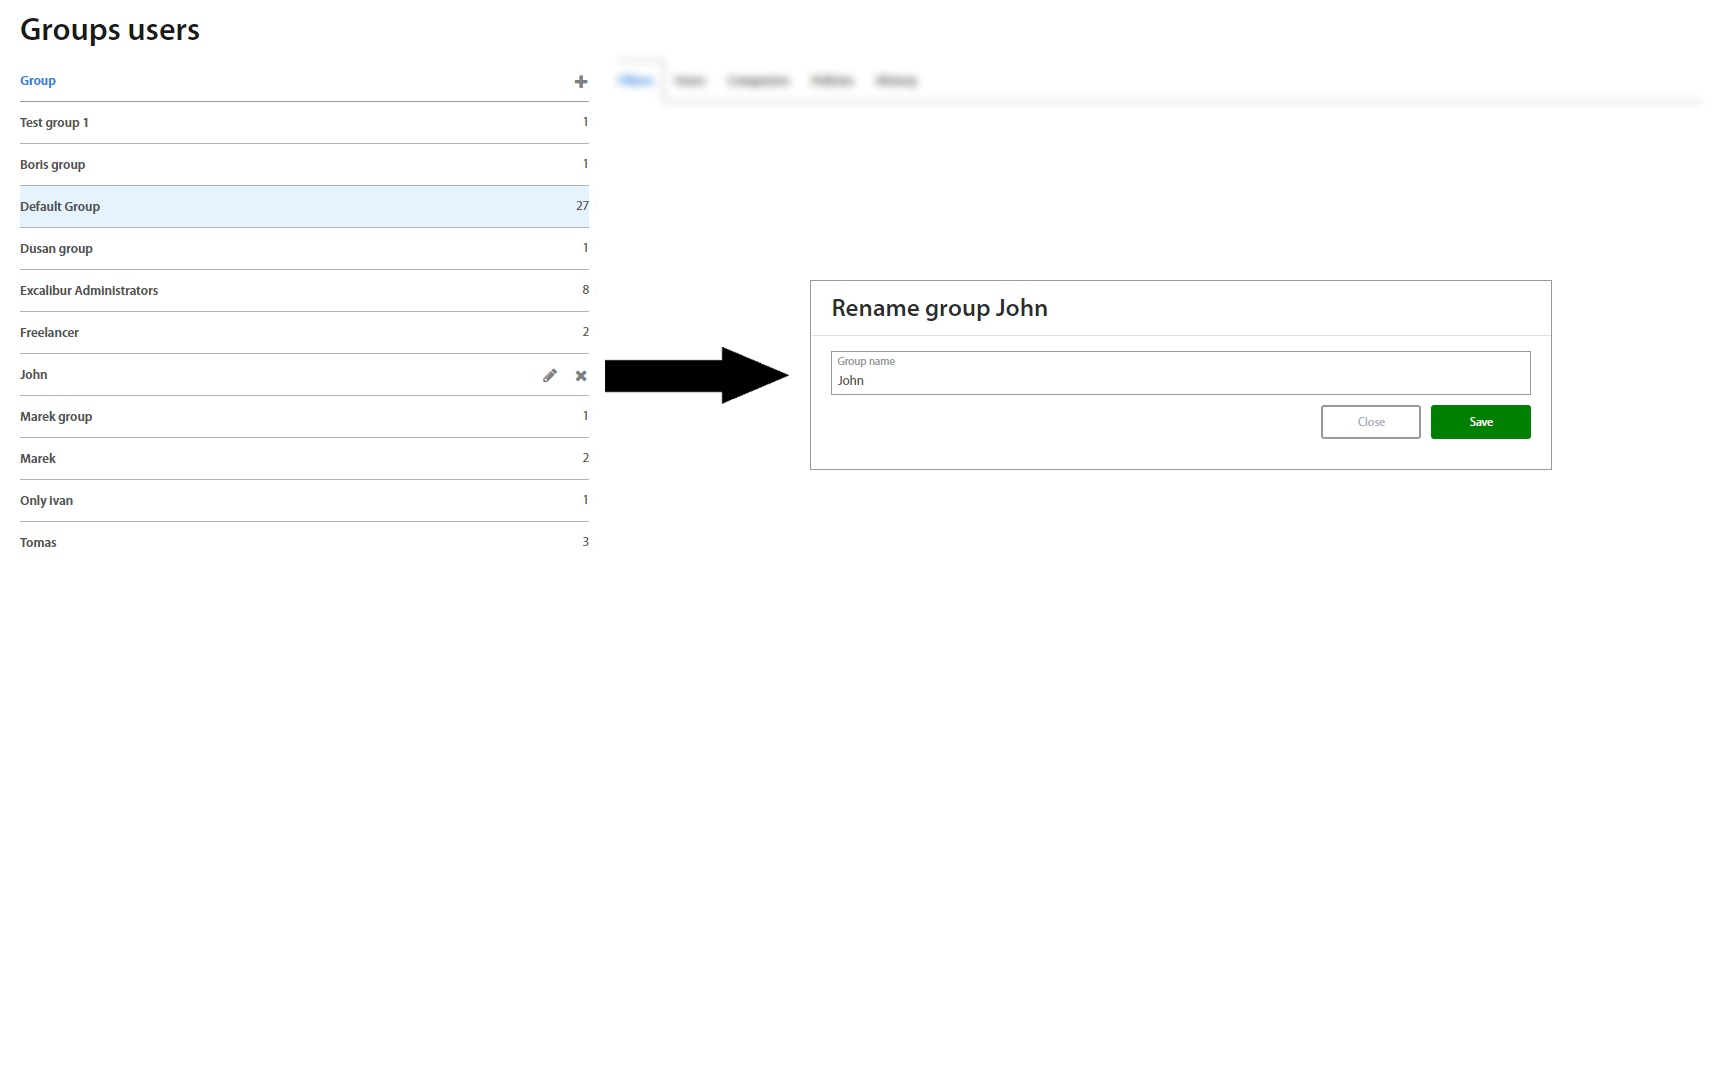Pick the John group name
Screen dimensions: 1720x1080
tap(34, 375)
